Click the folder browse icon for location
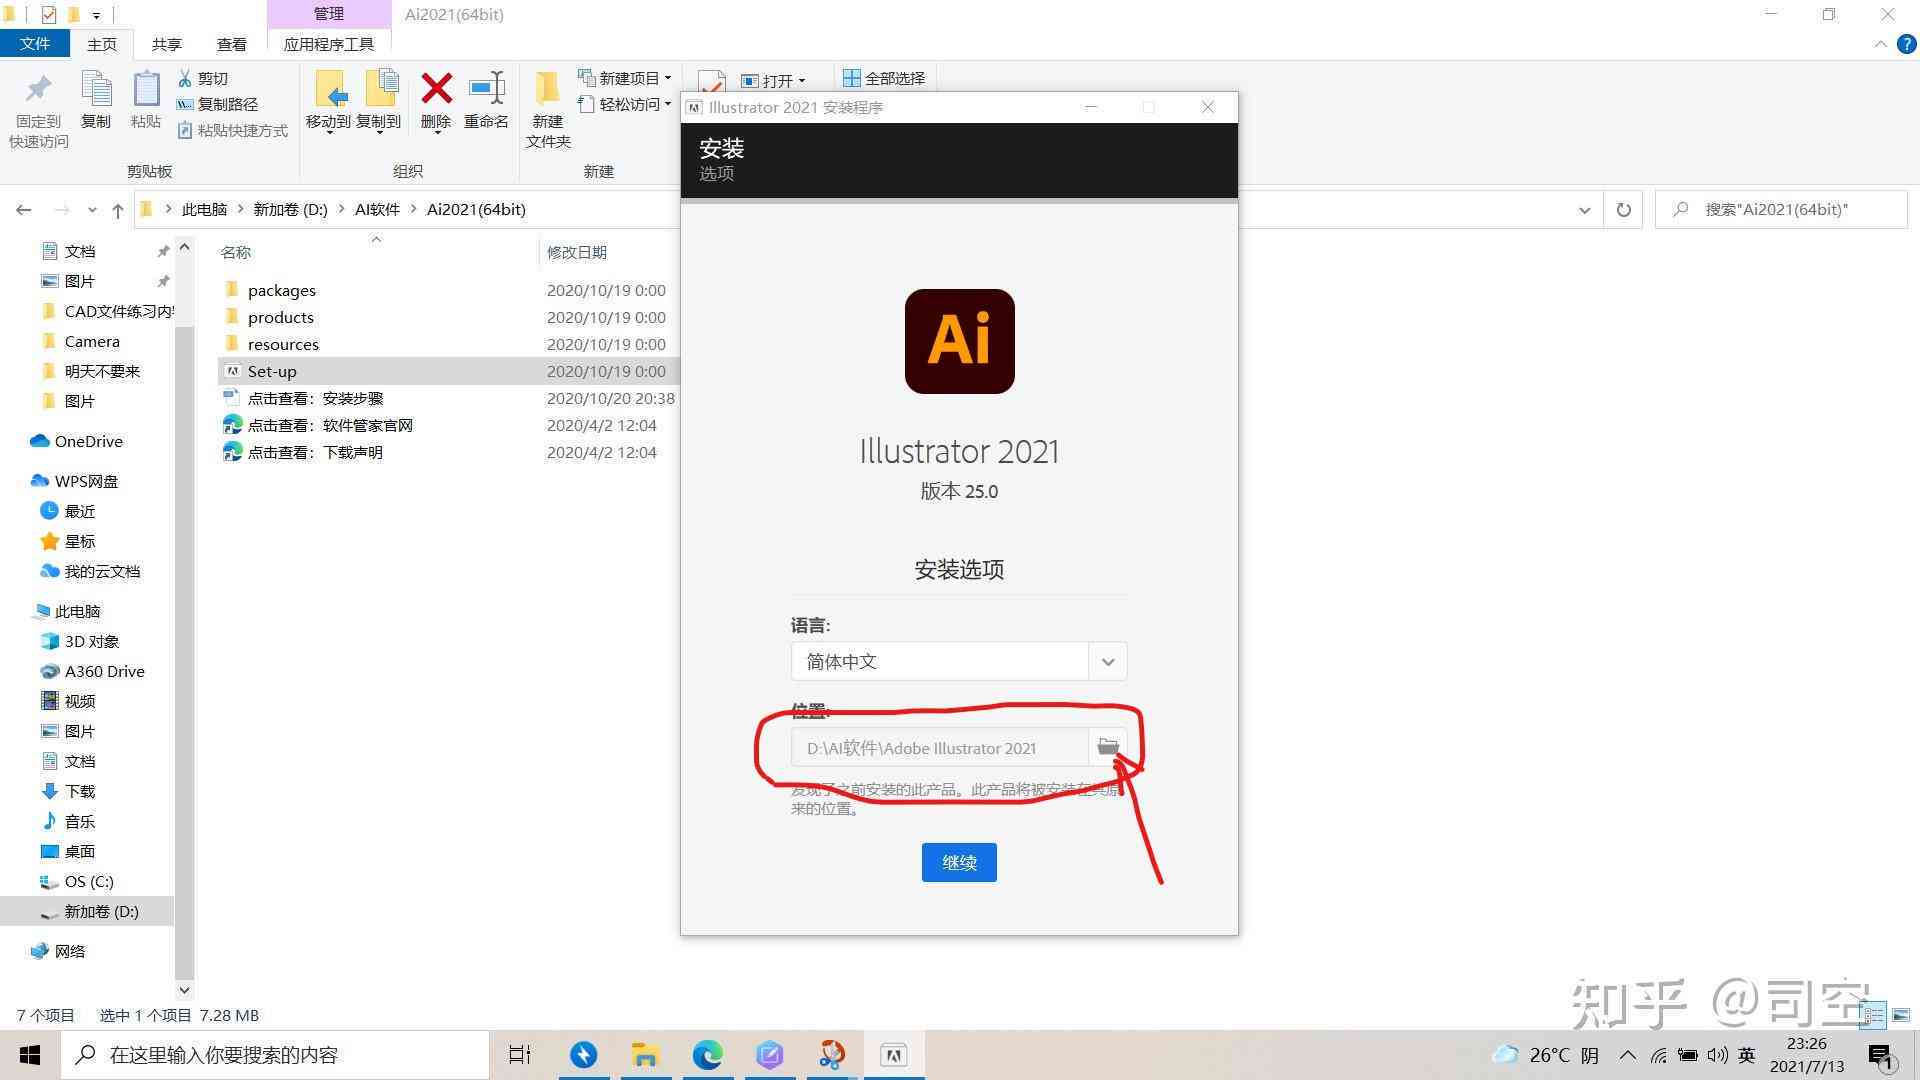 (x=1106, y=746)
